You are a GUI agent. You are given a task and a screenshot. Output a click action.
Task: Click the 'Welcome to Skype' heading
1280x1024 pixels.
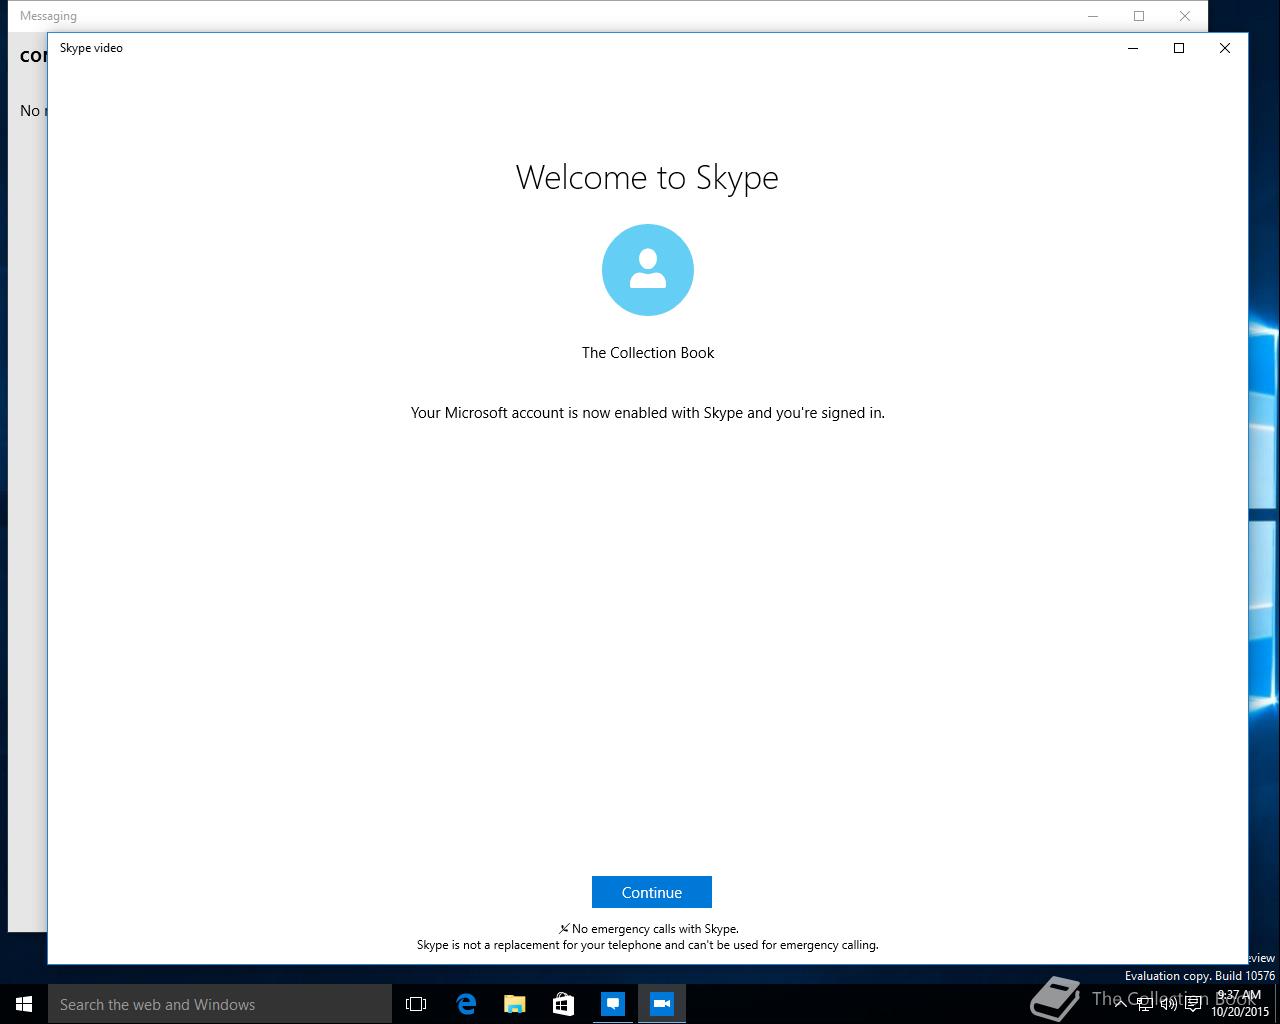point(647,178)
